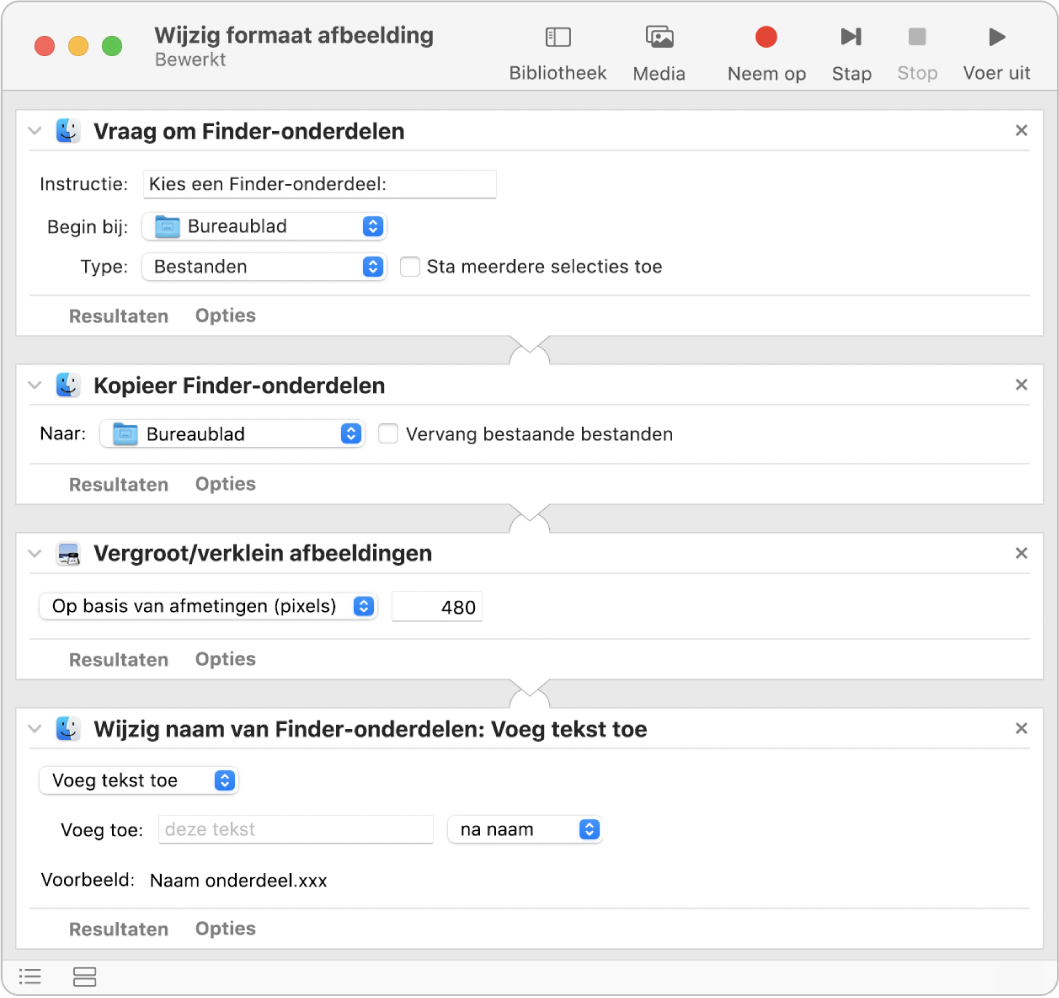Show Resultaten for Kopieer Finder-onderdelen
Screen dimensions: 1059x998
[118, 484]
